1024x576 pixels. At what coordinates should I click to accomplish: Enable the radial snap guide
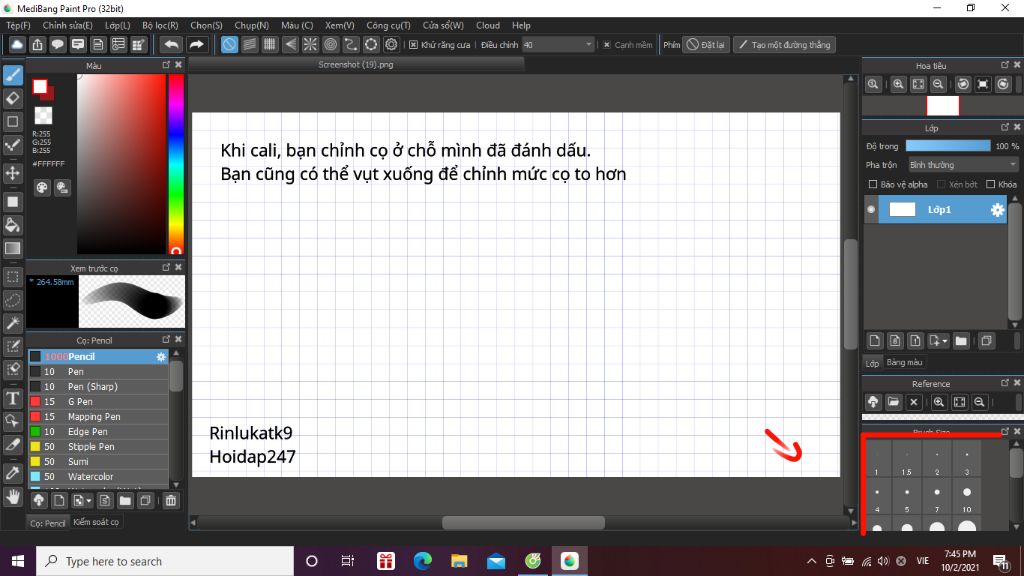tap(310, 44)
